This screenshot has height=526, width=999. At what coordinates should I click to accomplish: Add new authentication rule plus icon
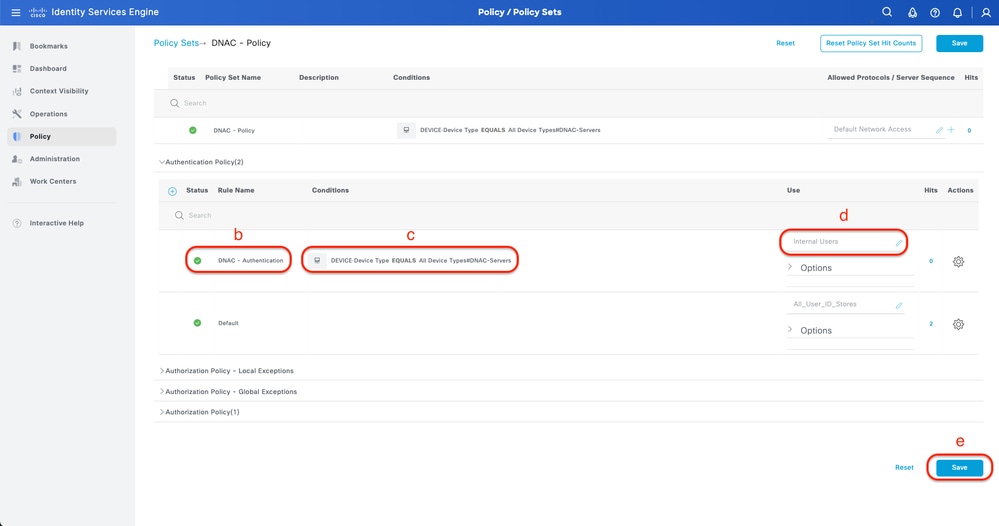(172, 191)
